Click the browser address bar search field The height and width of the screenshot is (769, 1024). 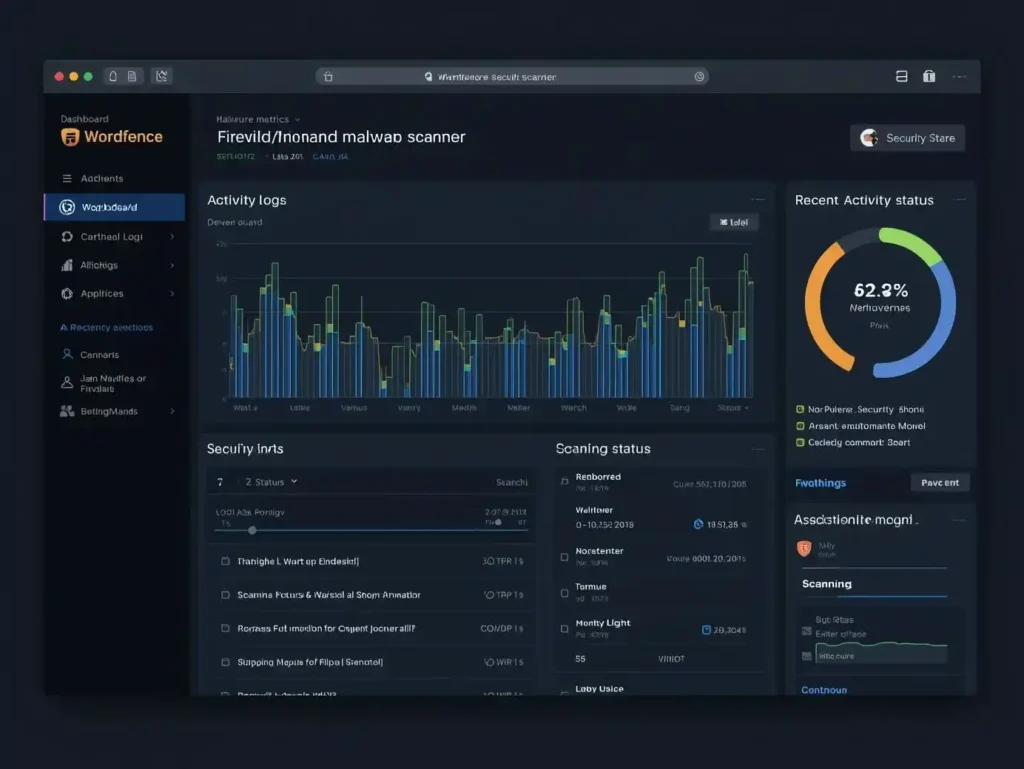coord(512,76)
